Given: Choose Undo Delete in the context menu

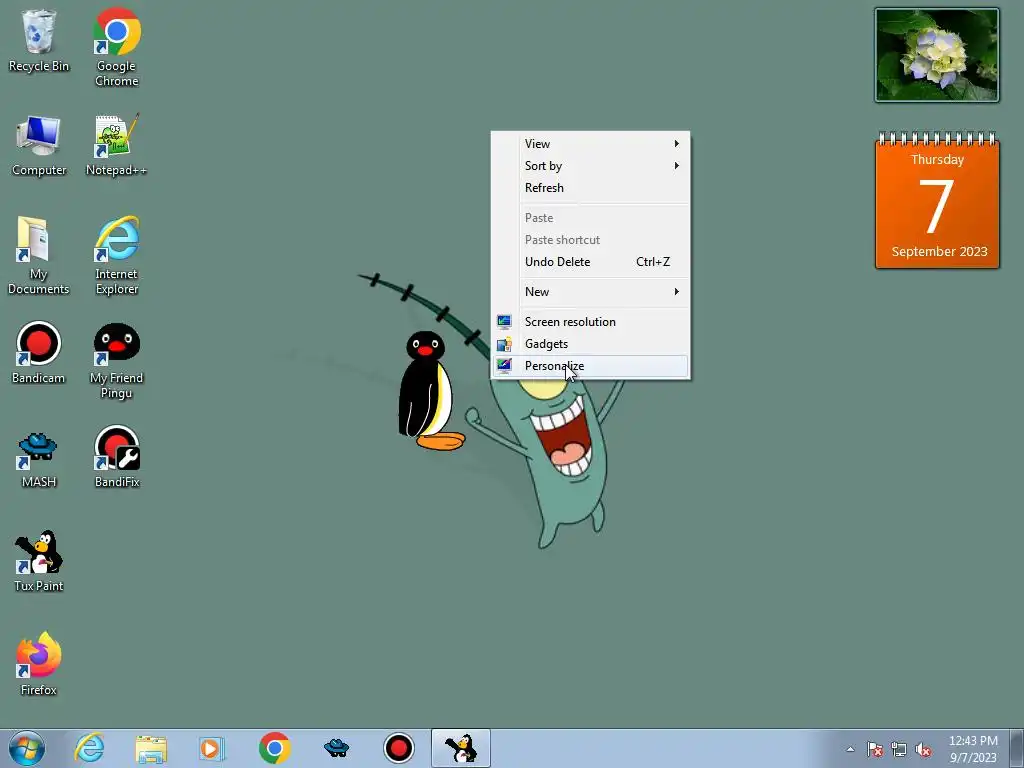Looking at the screenshot, I should click(590, 262).
